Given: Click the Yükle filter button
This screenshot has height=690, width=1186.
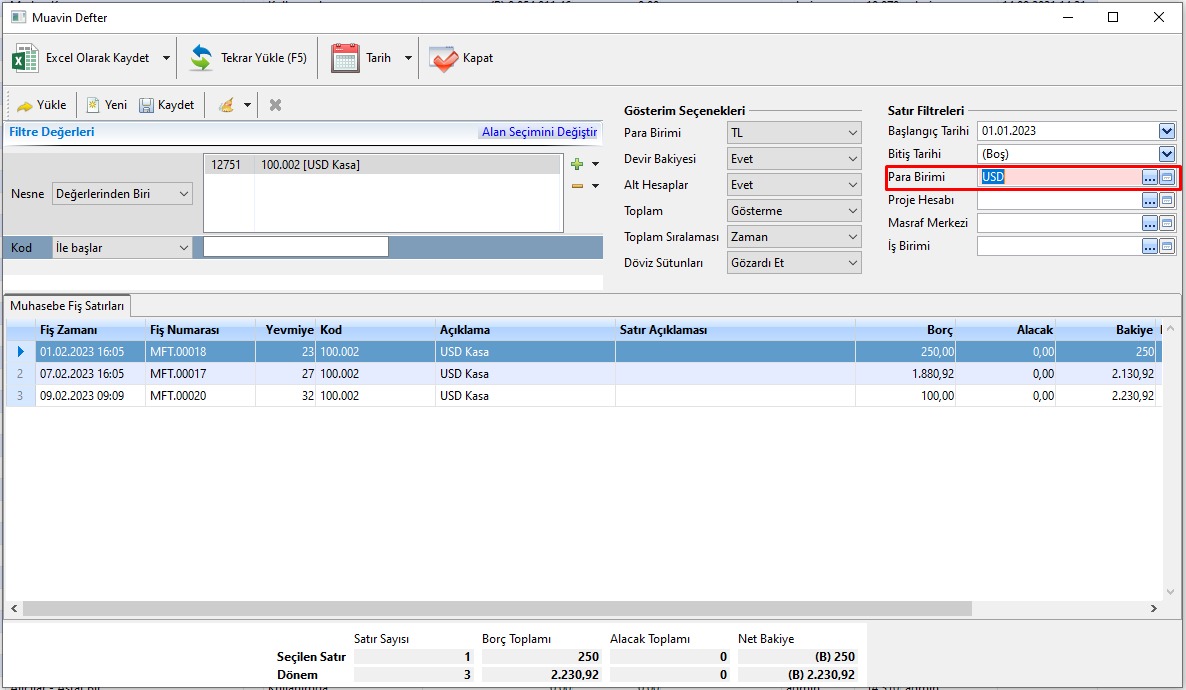Looking at the screenshot, I should point(42,105).
